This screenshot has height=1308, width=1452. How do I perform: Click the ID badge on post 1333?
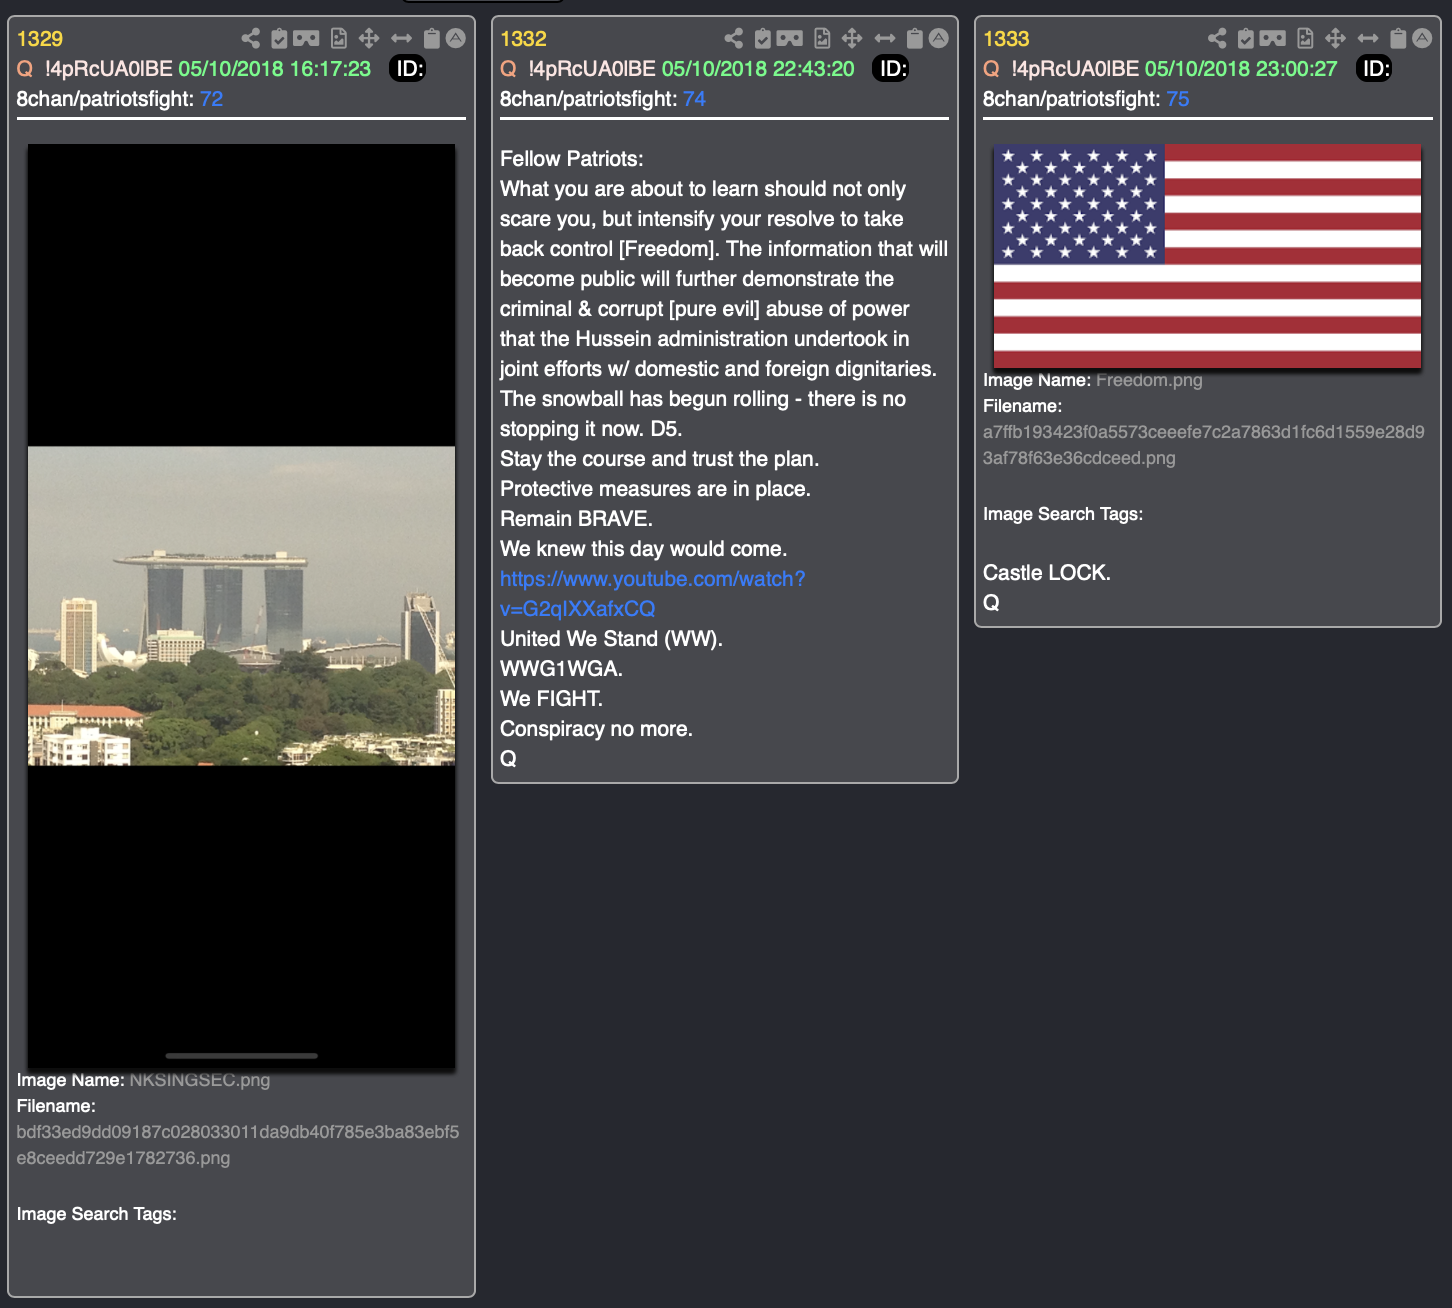click(1374, 69)
